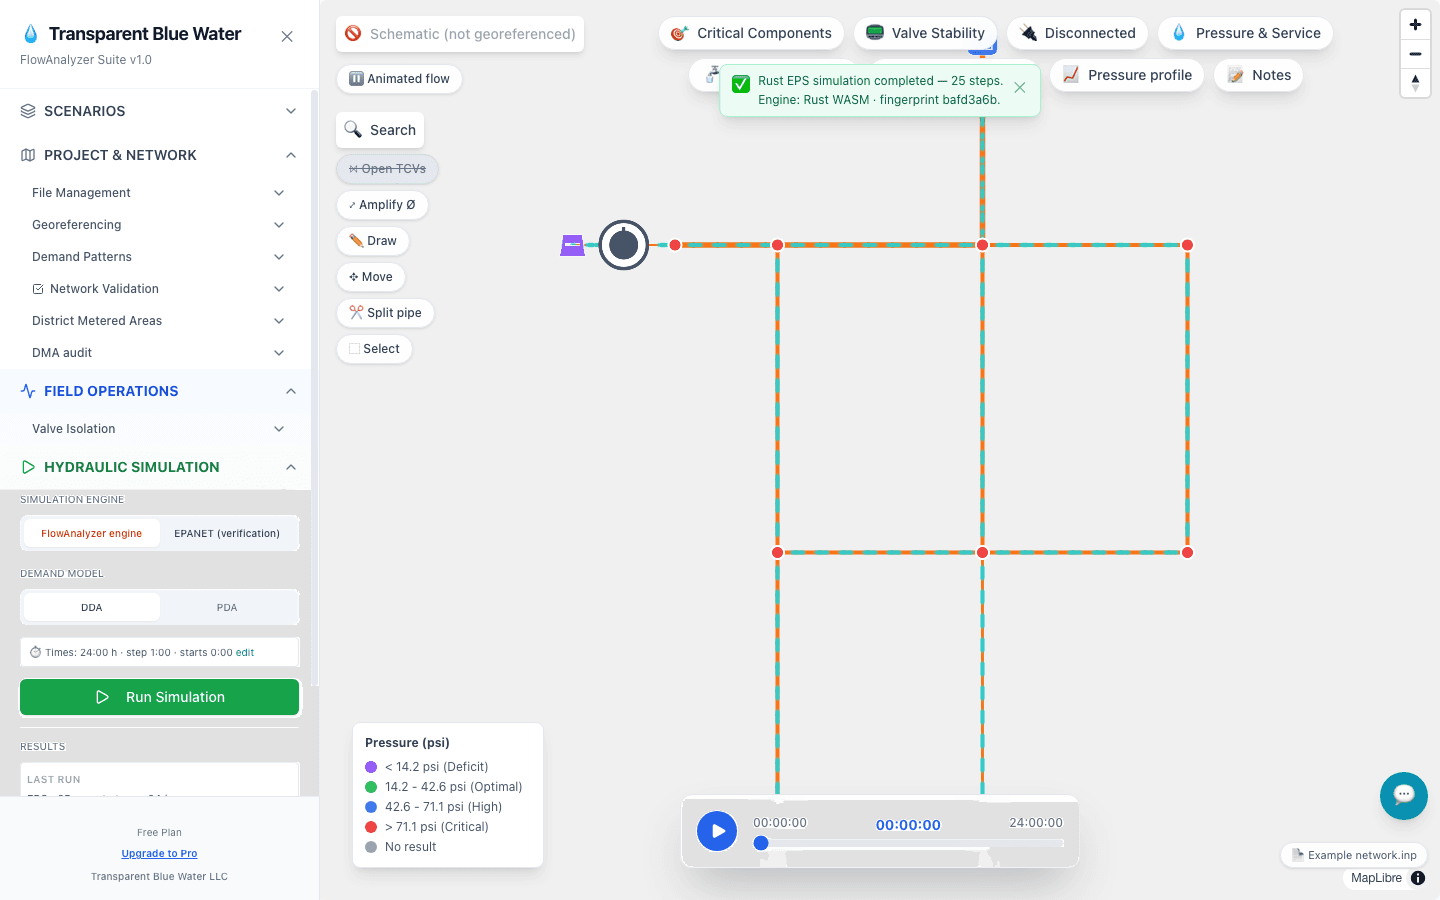Viewport: 1440px width, 900px height.
Task: Activate the Draw pencil tool
Action: tap(373, 241)
